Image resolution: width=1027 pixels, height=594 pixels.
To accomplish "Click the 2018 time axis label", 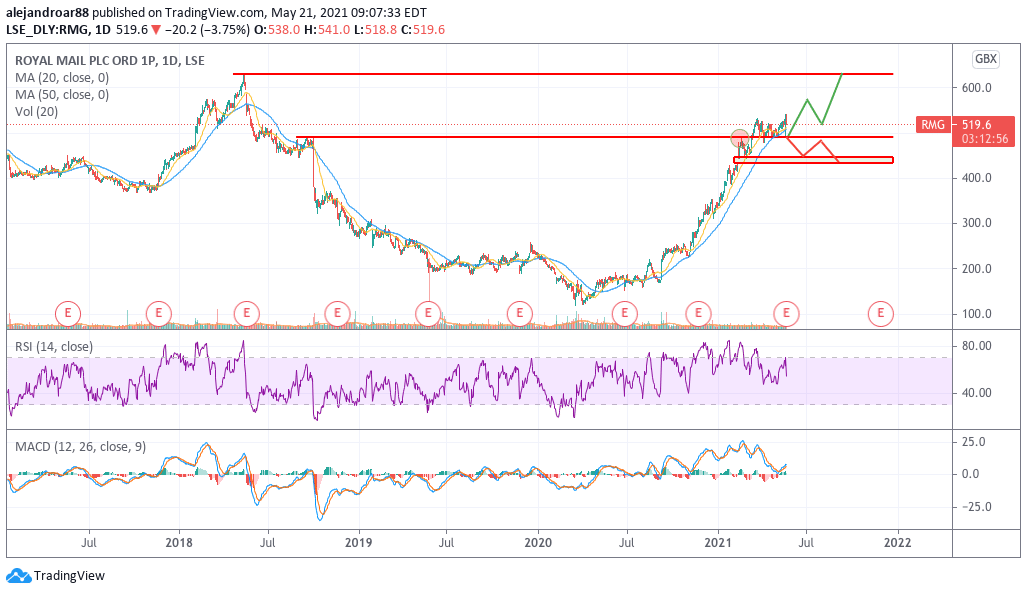I will tap(179, 542).
